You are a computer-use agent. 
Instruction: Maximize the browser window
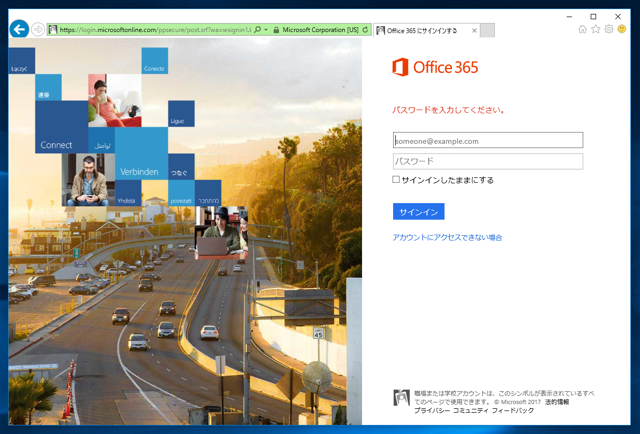pyautogui.click(x=593, y=17)
